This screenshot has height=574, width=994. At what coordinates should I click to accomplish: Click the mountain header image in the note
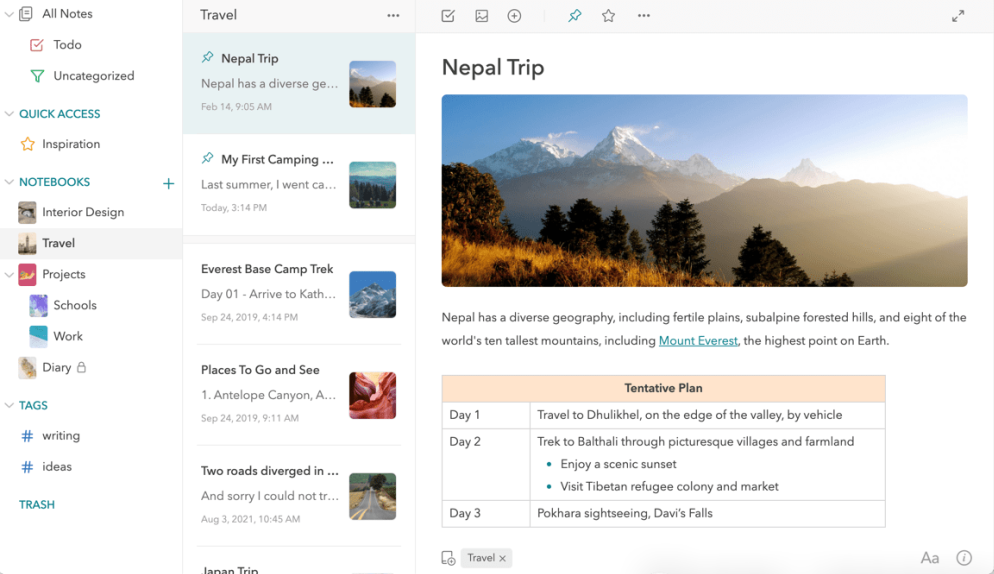click(x=704, y=191)
